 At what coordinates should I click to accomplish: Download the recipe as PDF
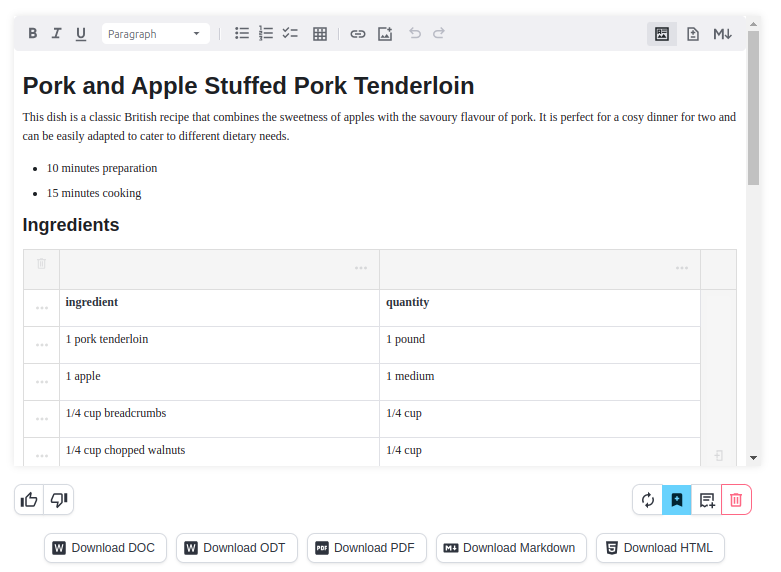(x=366, y=548)
